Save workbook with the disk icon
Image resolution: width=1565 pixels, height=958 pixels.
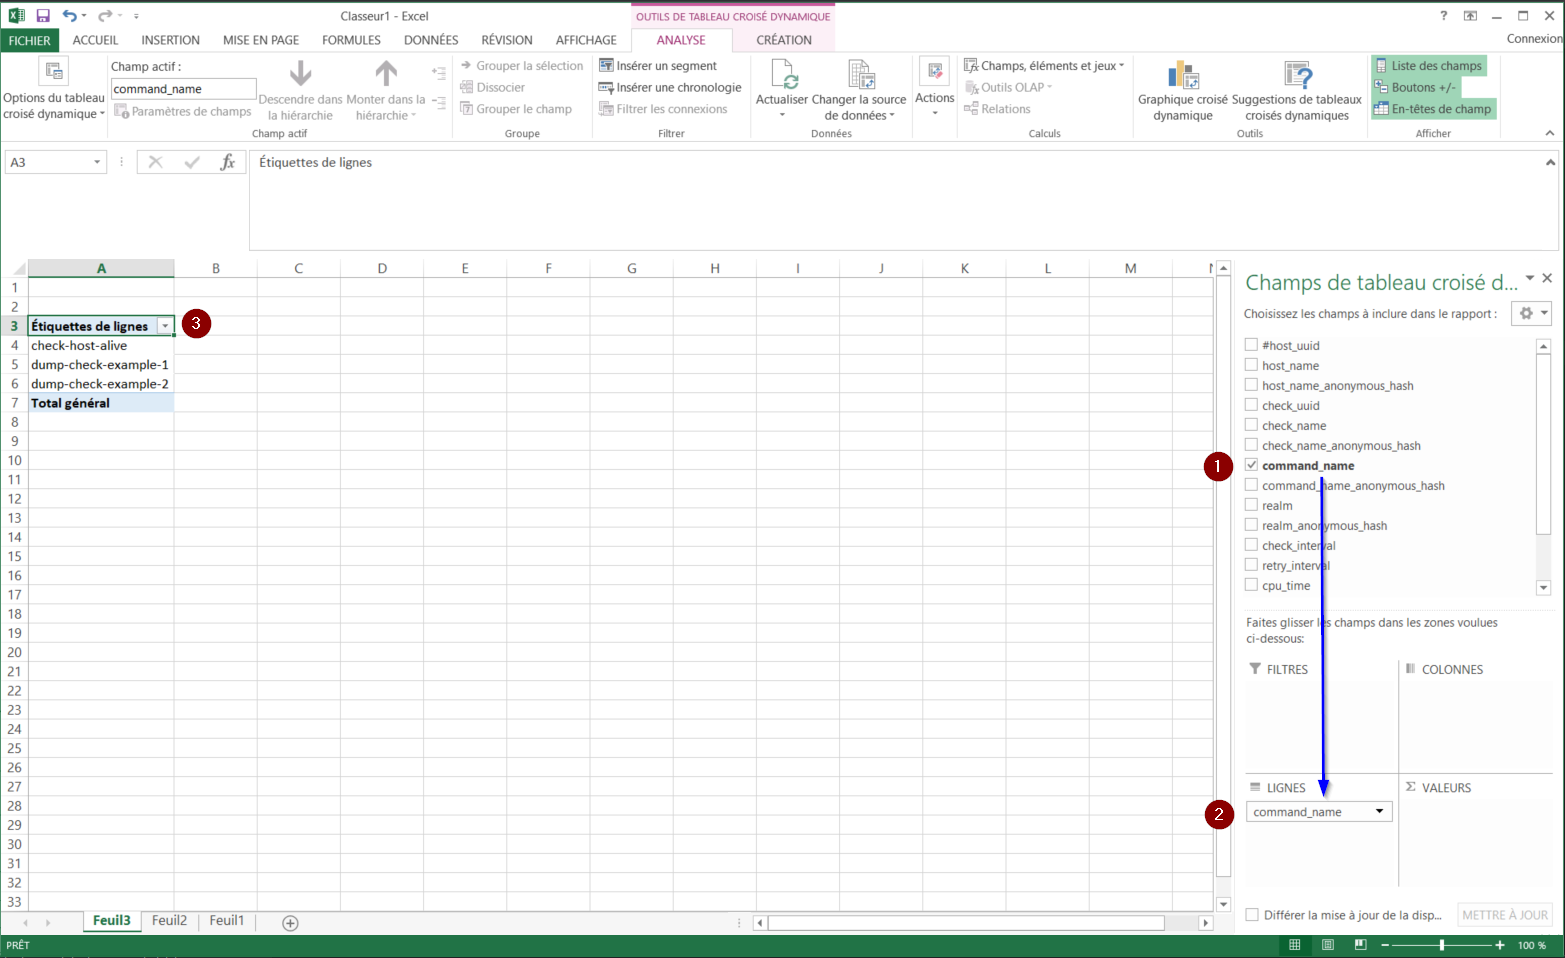click(43, 16)
